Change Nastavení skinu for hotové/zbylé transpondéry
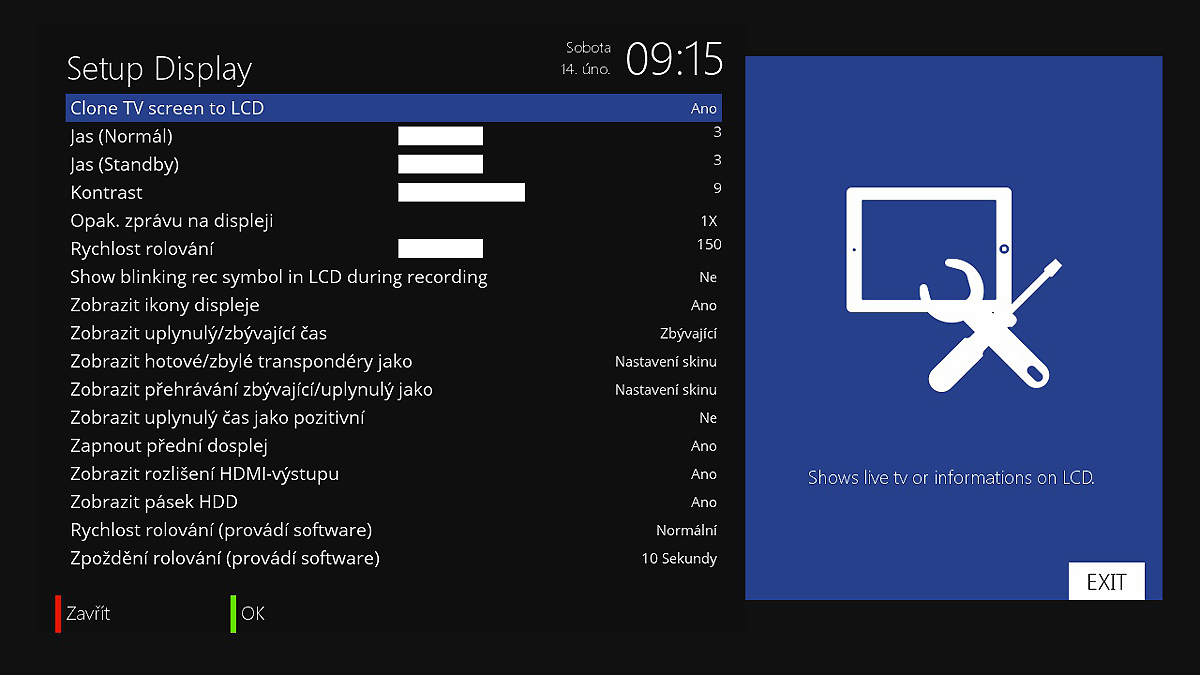This screenshot has height=675, width=1200. (666, 362)
